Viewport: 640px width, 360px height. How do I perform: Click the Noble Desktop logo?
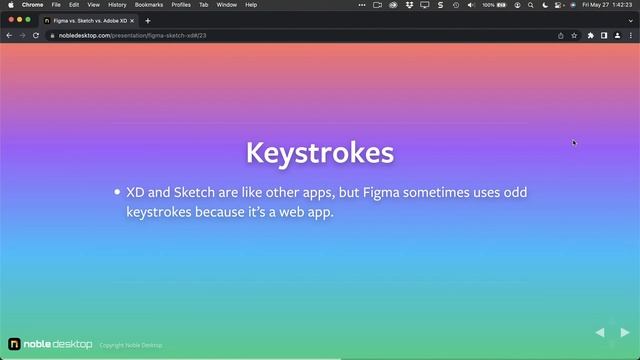click(50, 344)
